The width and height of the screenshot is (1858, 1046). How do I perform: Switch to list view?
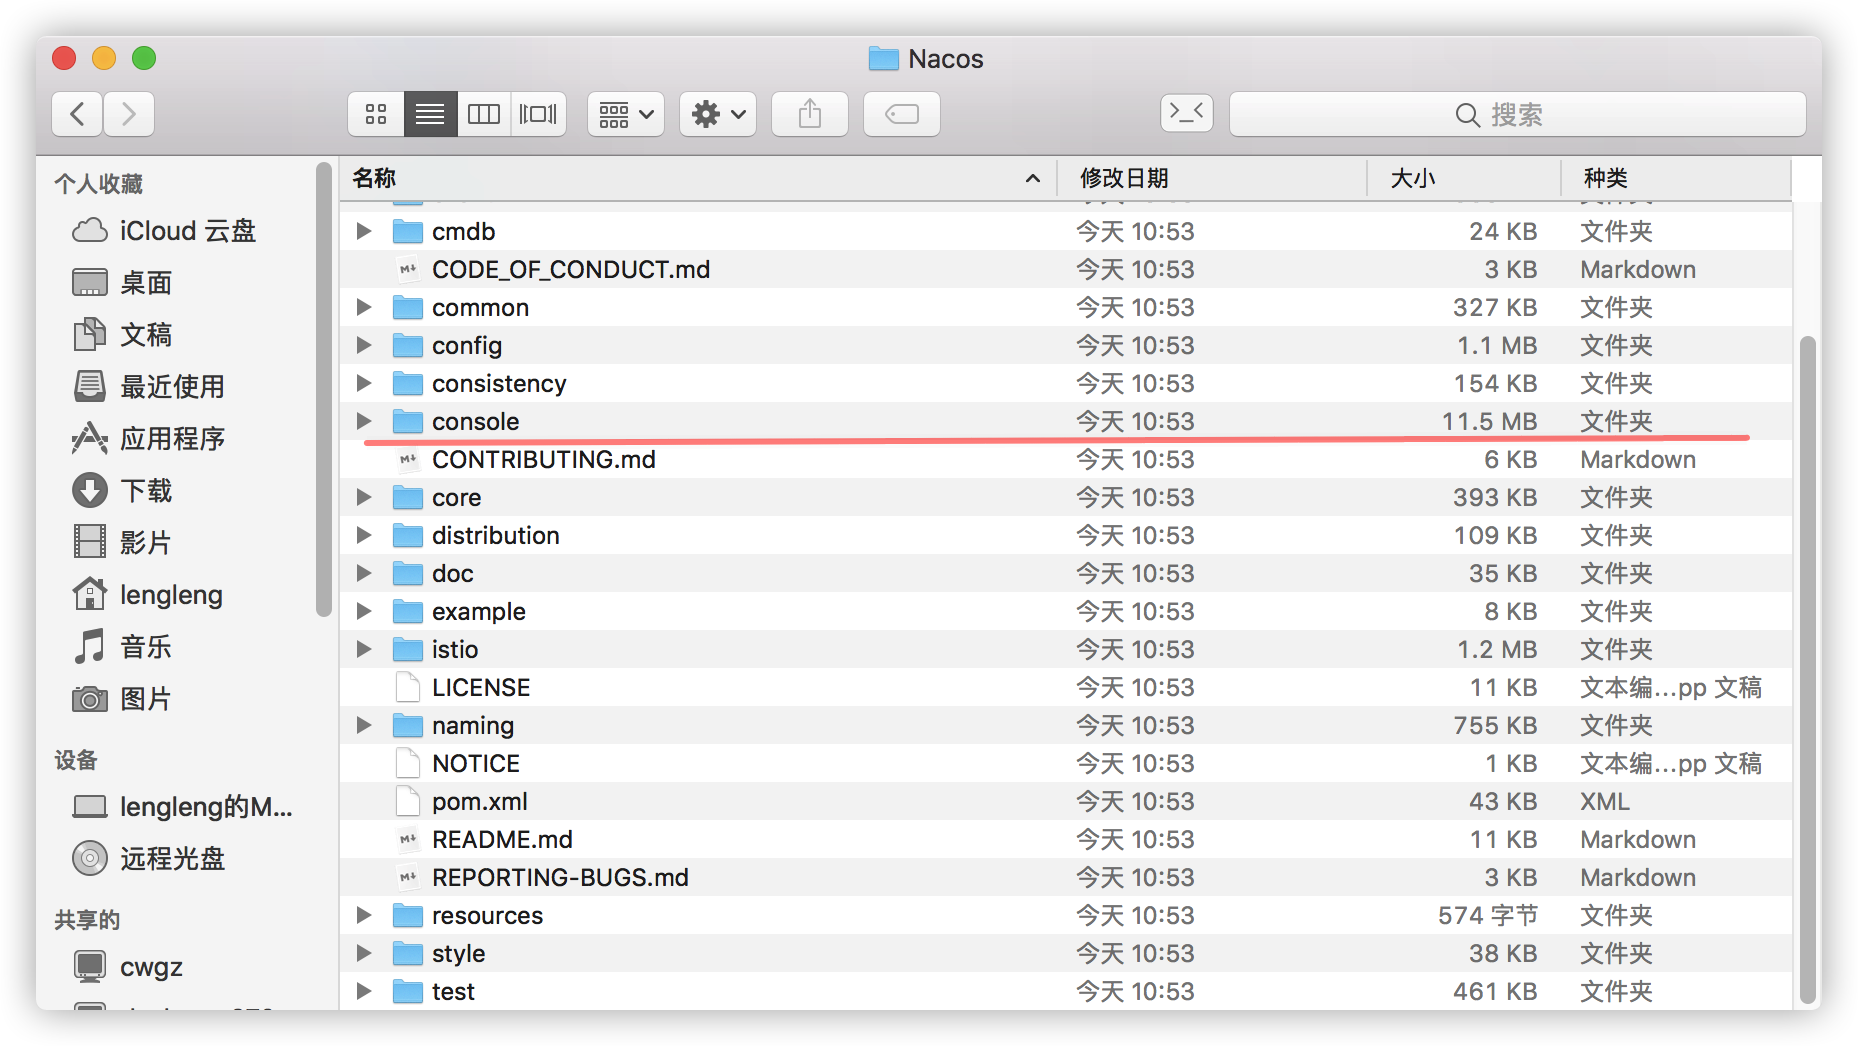click(x=430, y=114)
